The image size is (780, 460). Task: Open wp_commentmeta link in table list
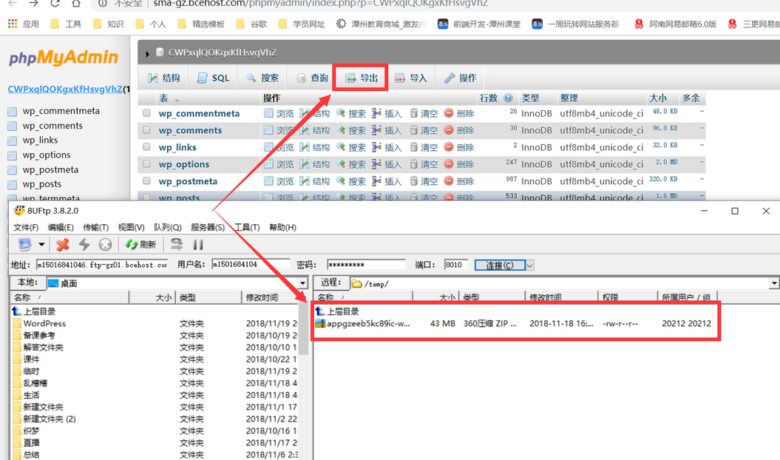199,113
